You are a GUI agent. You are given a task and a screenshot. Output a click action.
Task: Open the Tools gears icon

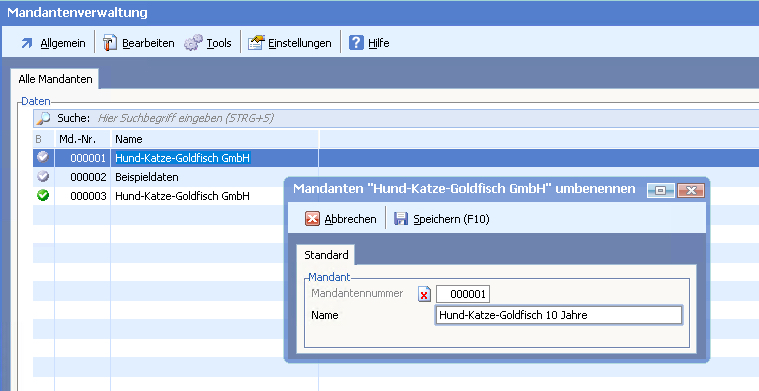(x=193, y=43)
